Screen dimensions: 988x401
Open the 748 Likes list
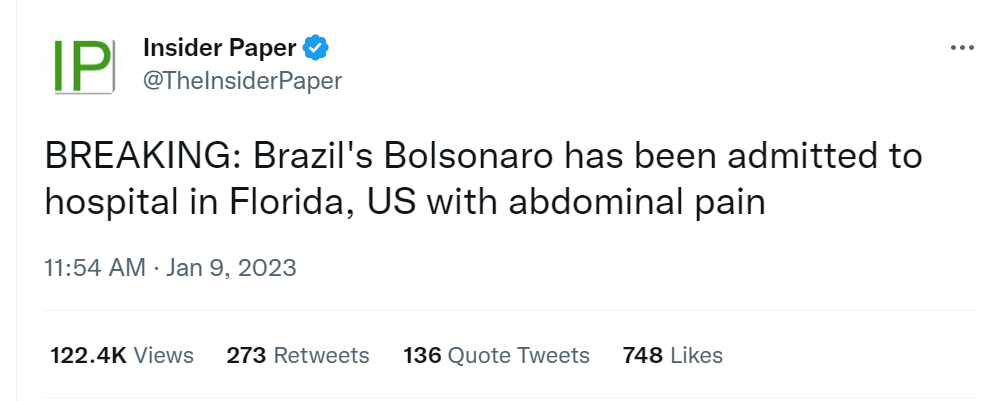coord(672,355)
